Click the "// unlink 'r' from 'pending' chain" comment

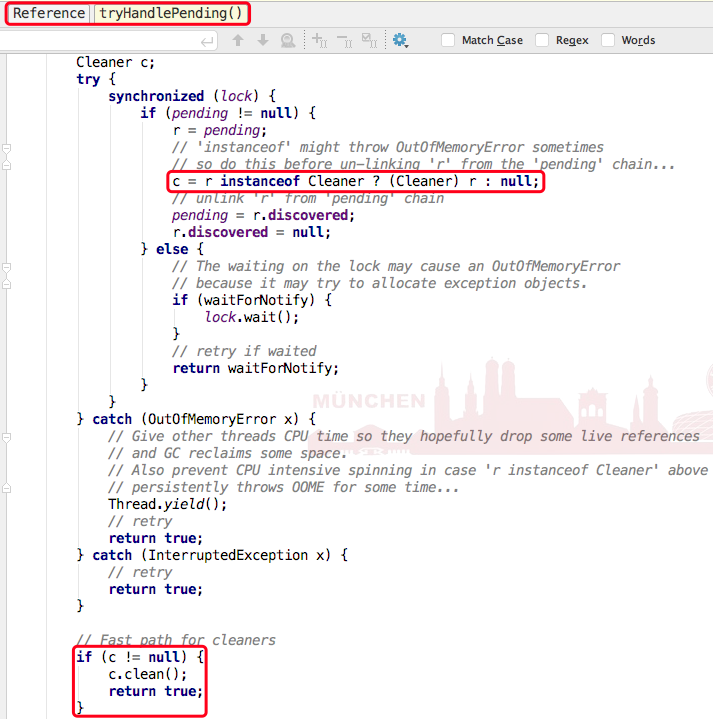pos(308,198)
